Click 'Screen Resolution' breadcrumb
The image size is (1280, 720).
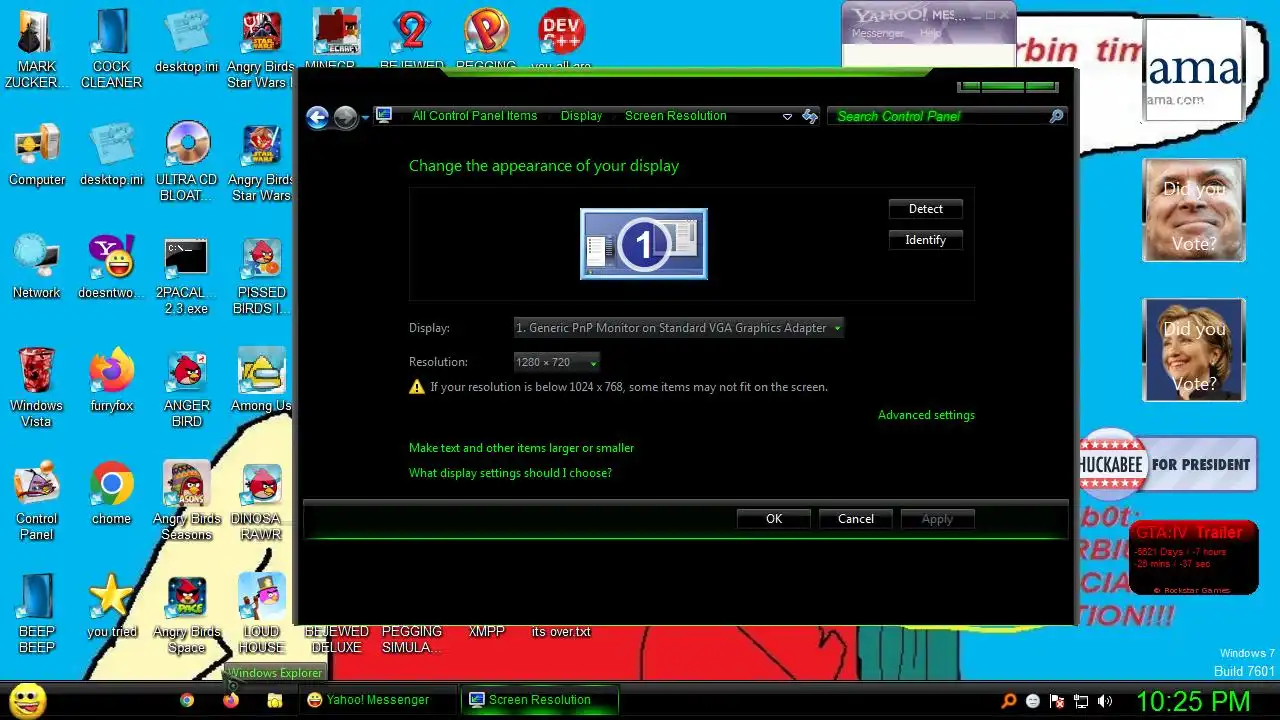pyautogui.click(x=676, y=116)
